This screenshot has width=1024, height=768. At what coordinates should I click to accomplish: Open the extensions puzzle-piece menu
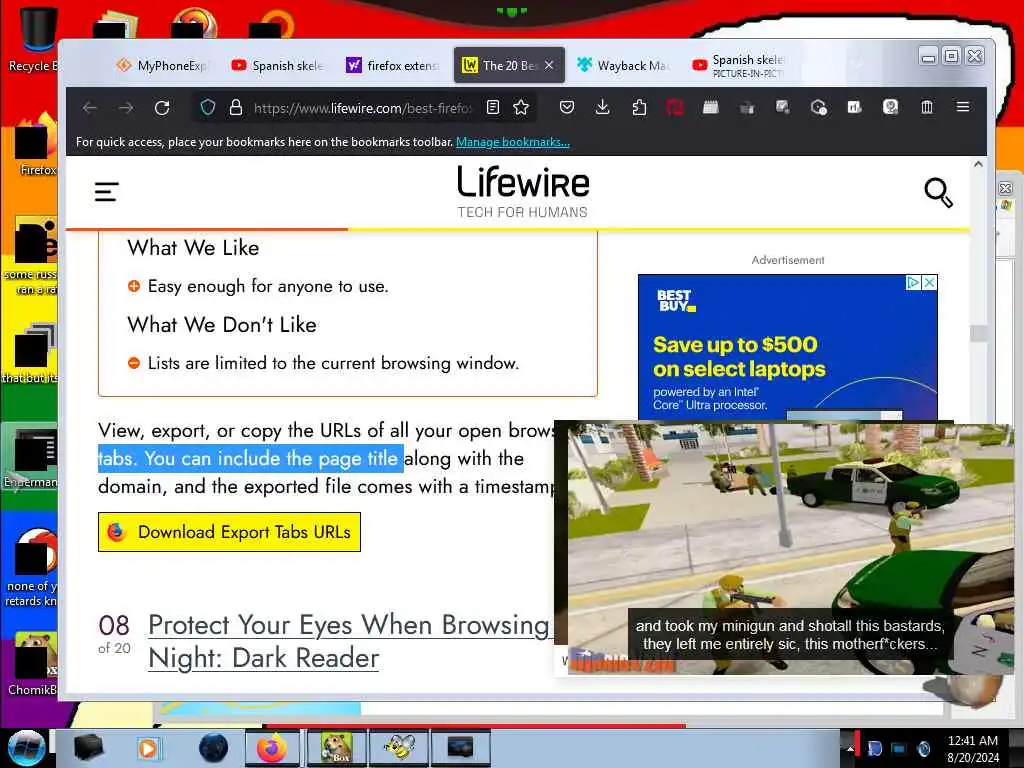point(639,107)
